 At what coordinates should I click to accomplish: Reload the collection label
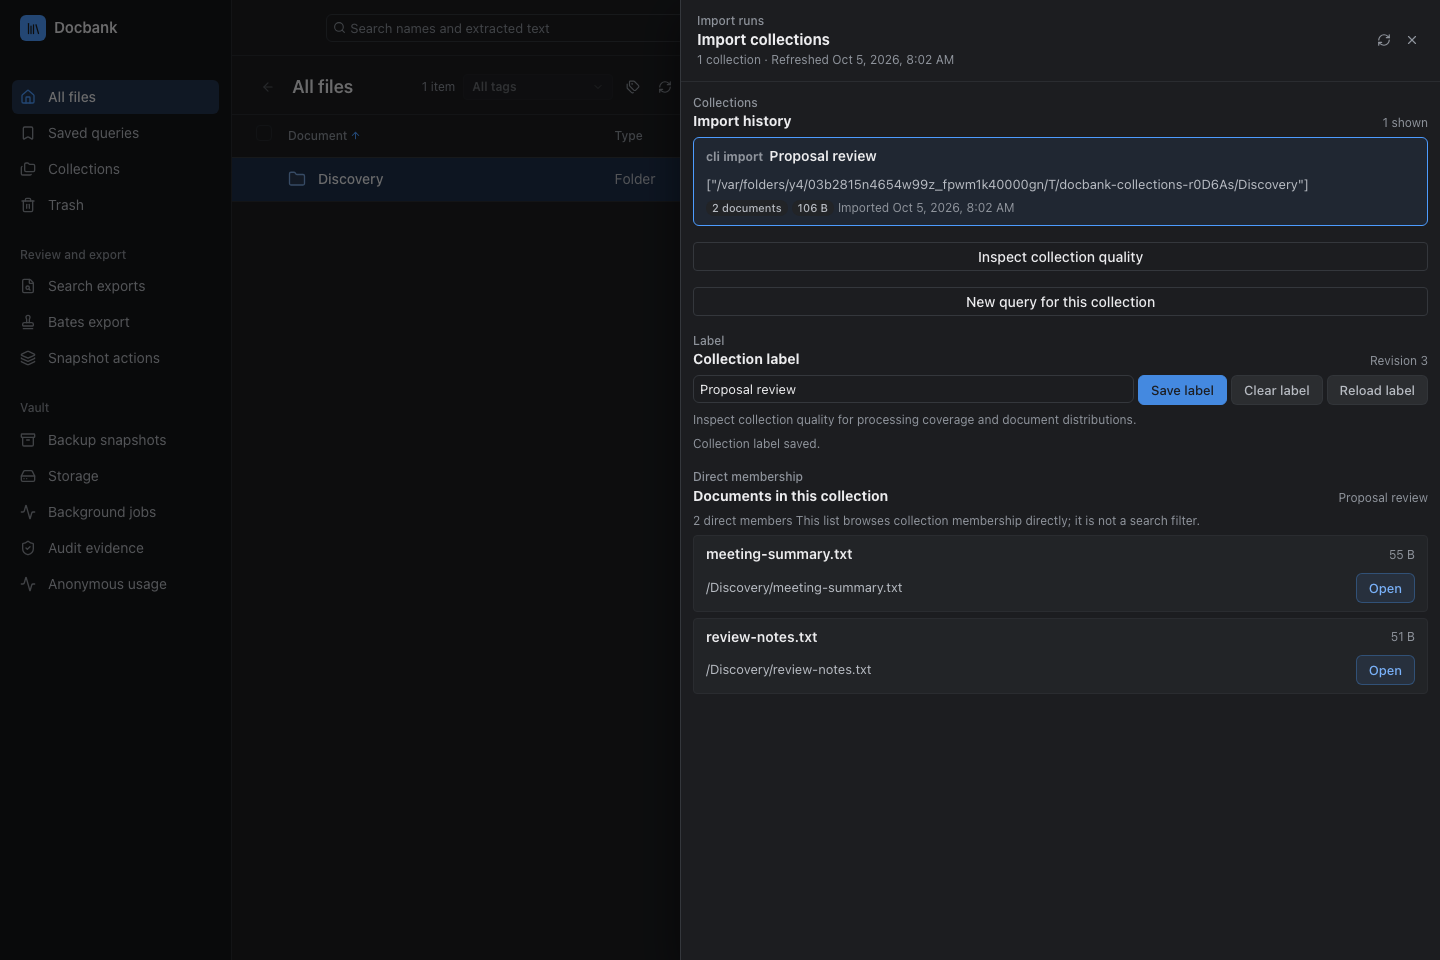(1377, 390)
